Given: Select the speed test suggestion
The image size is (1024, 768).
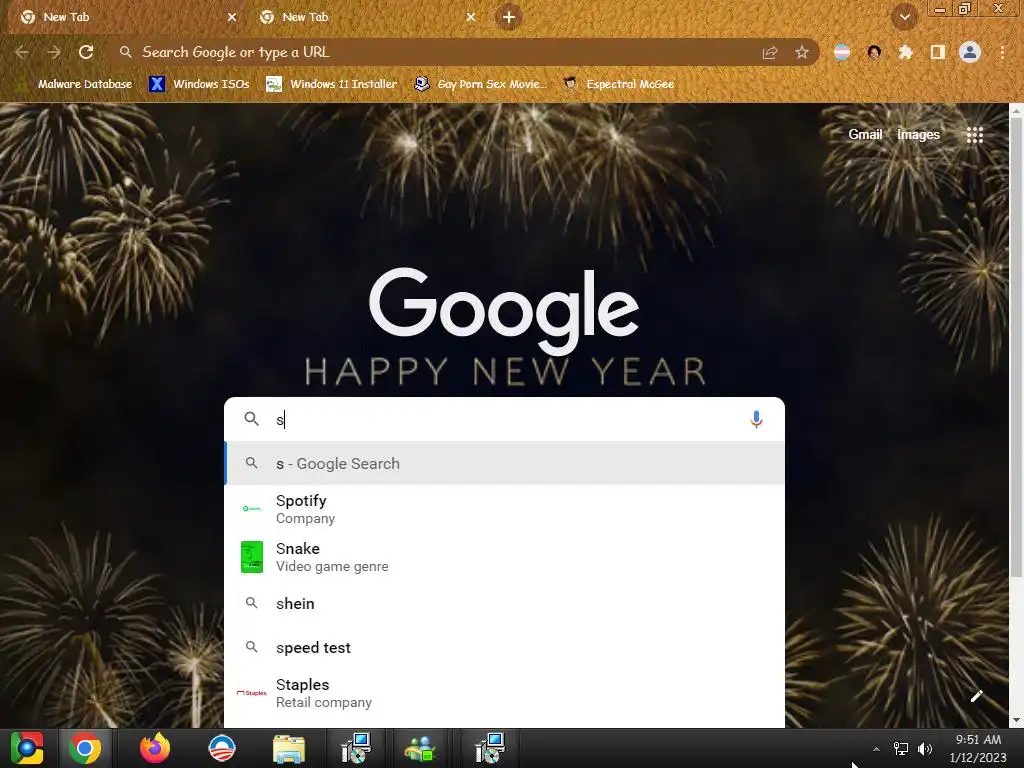Looking at the screenshot, I should point(504,647).
